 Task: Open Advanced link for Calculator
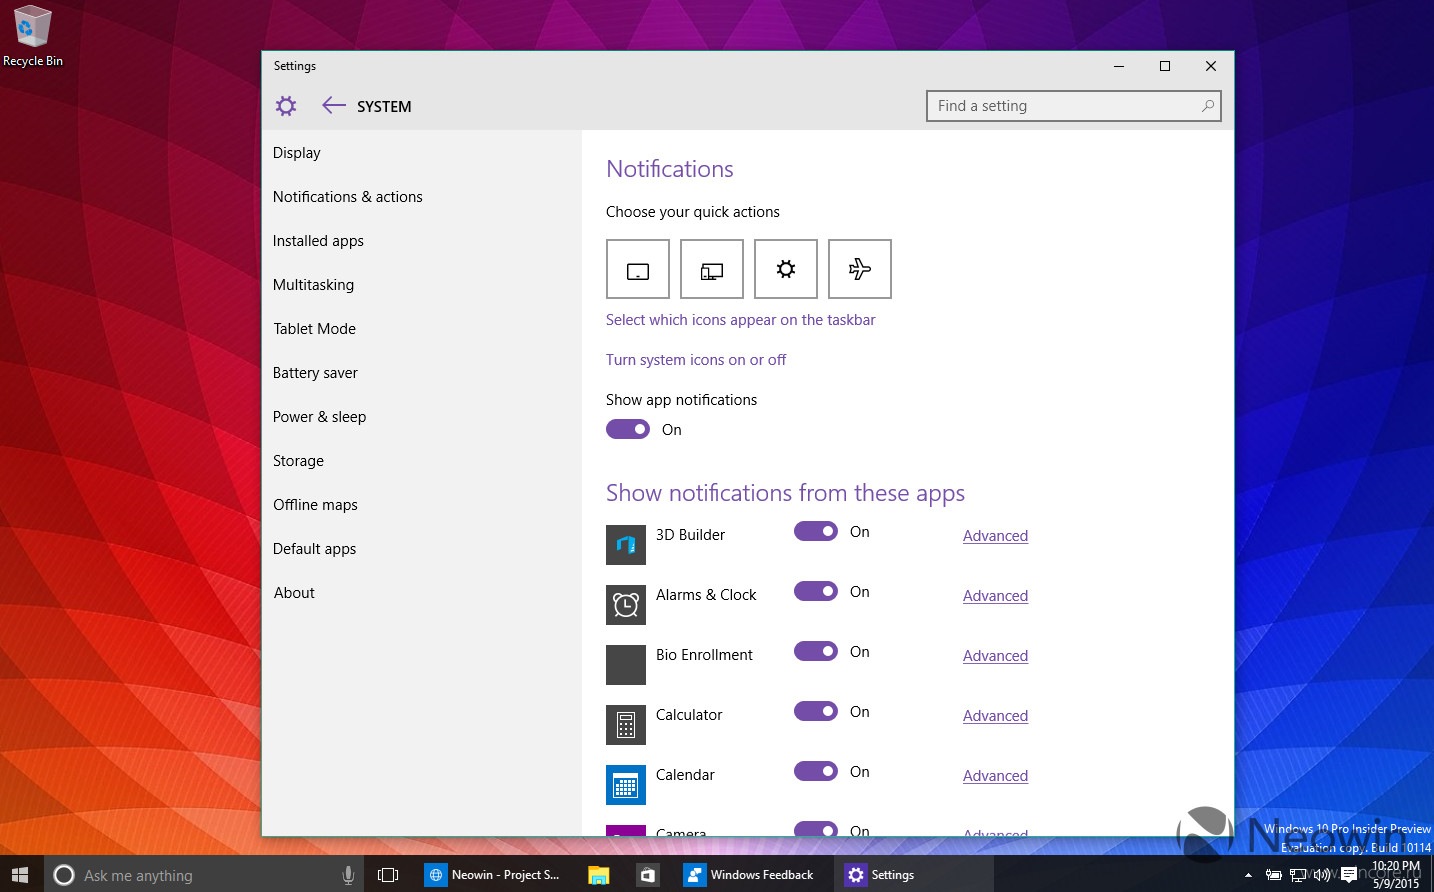(x=995, y=716)
